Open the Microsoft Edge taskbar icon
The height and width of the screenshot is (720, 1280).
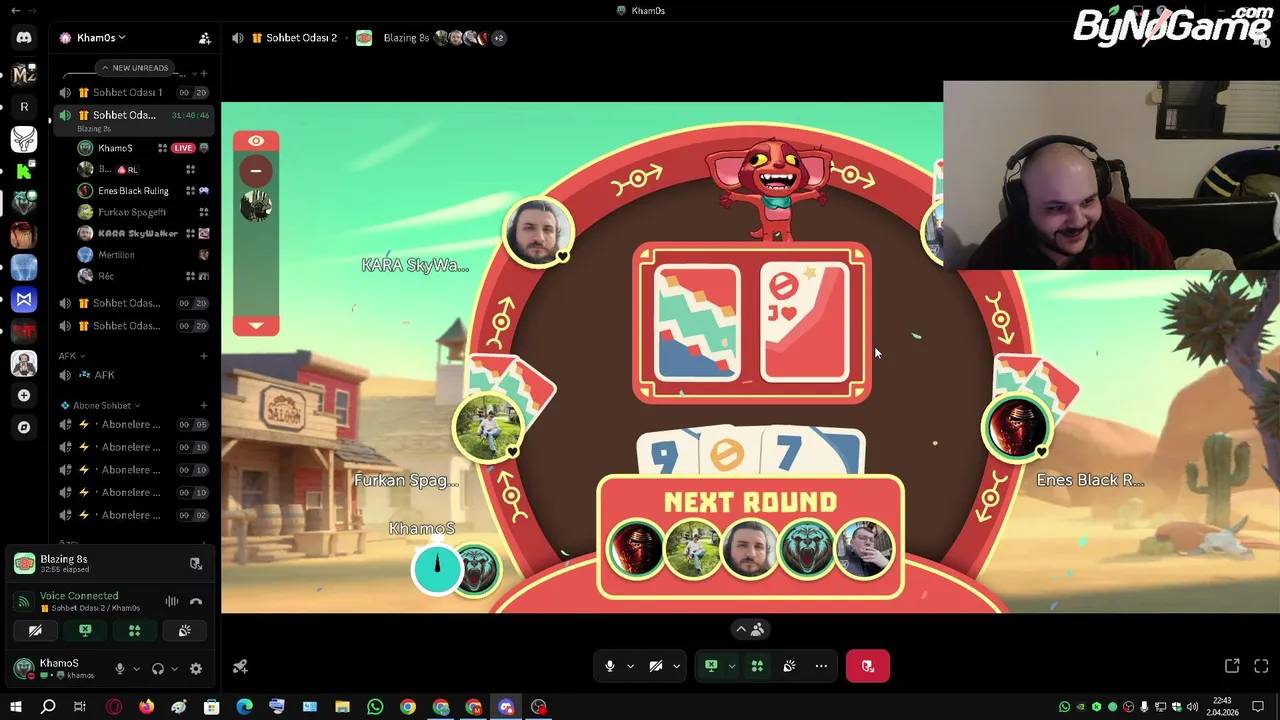tap(244, 707)
